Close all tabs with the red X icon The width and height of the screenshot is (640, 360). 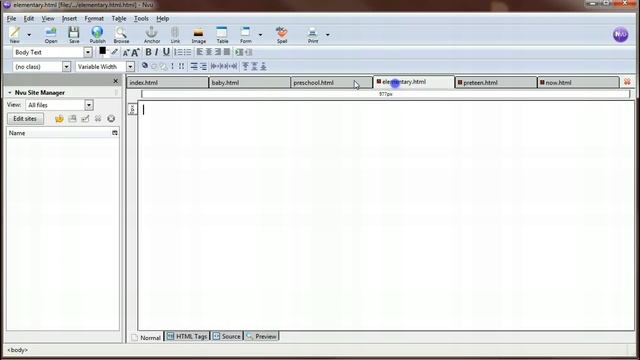tap(627, 82)
